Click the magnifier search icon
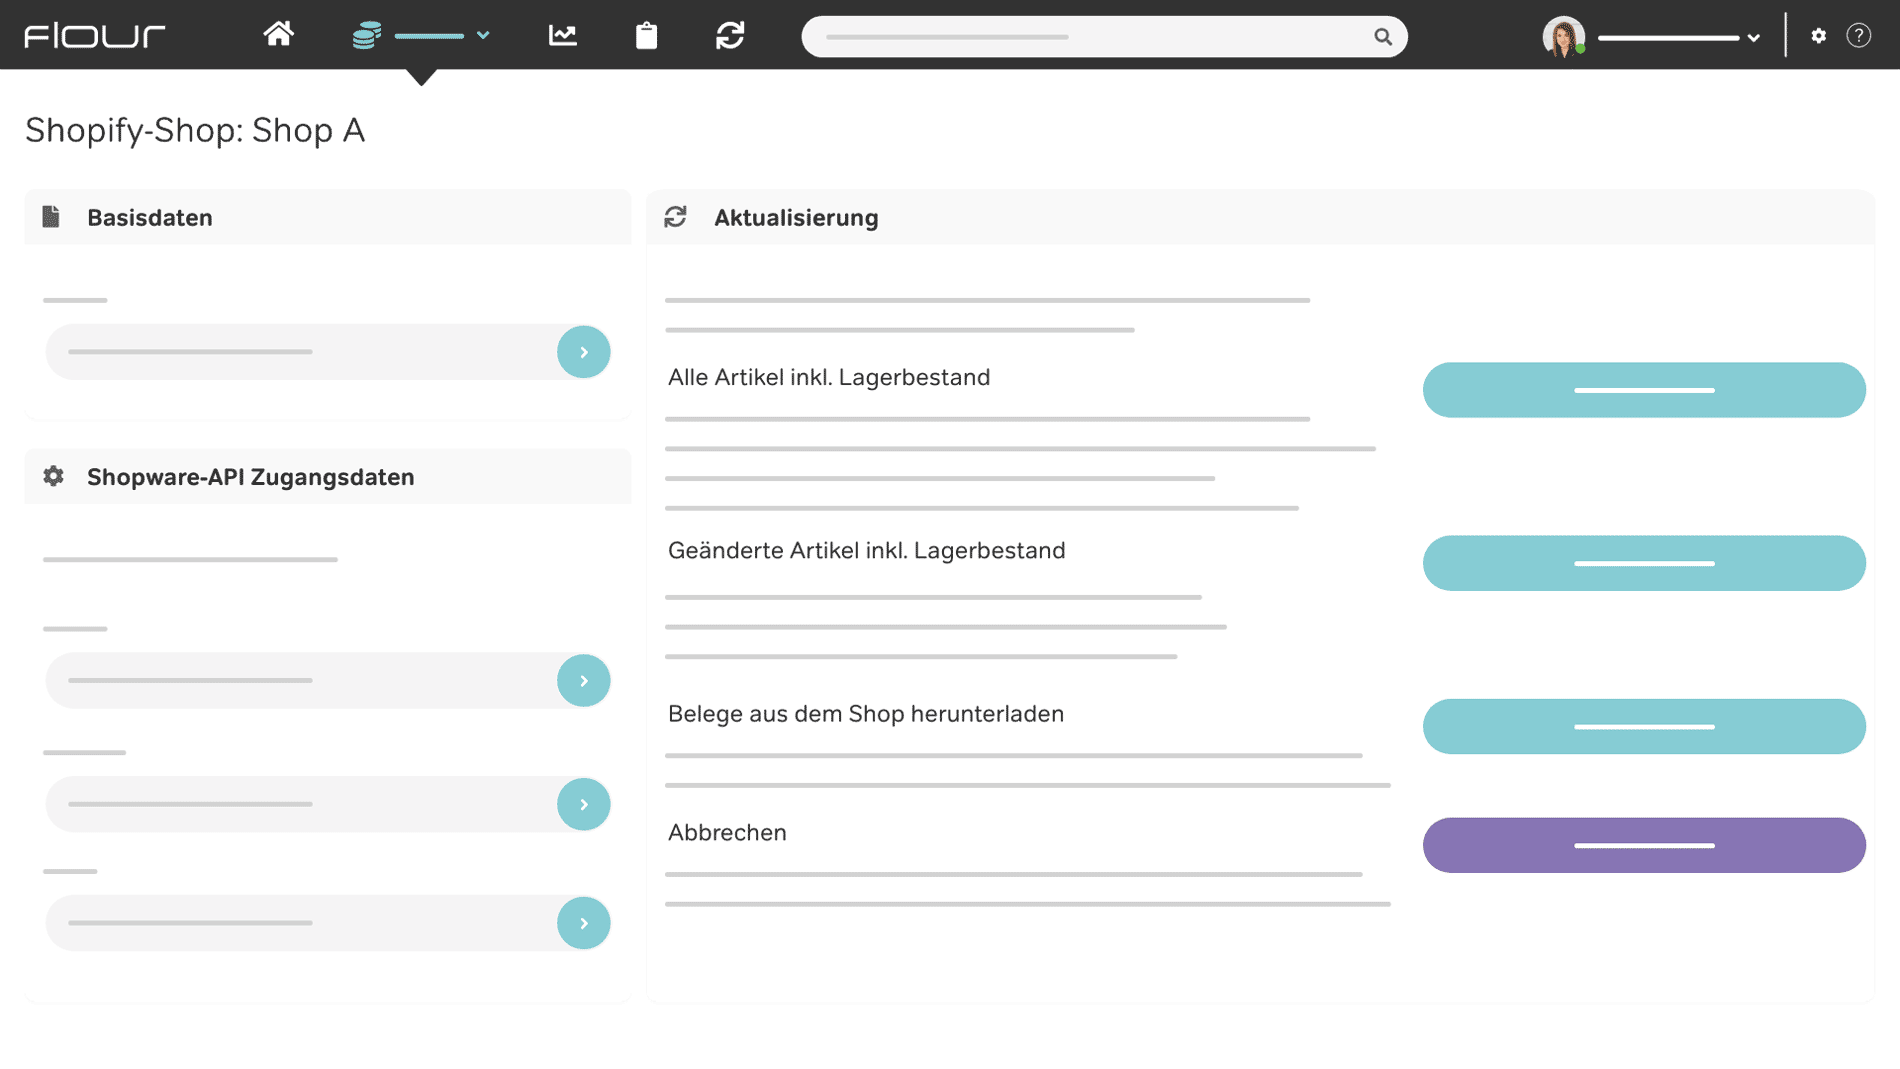This screenshot has width=1900, height=1069. (1382, 37)
